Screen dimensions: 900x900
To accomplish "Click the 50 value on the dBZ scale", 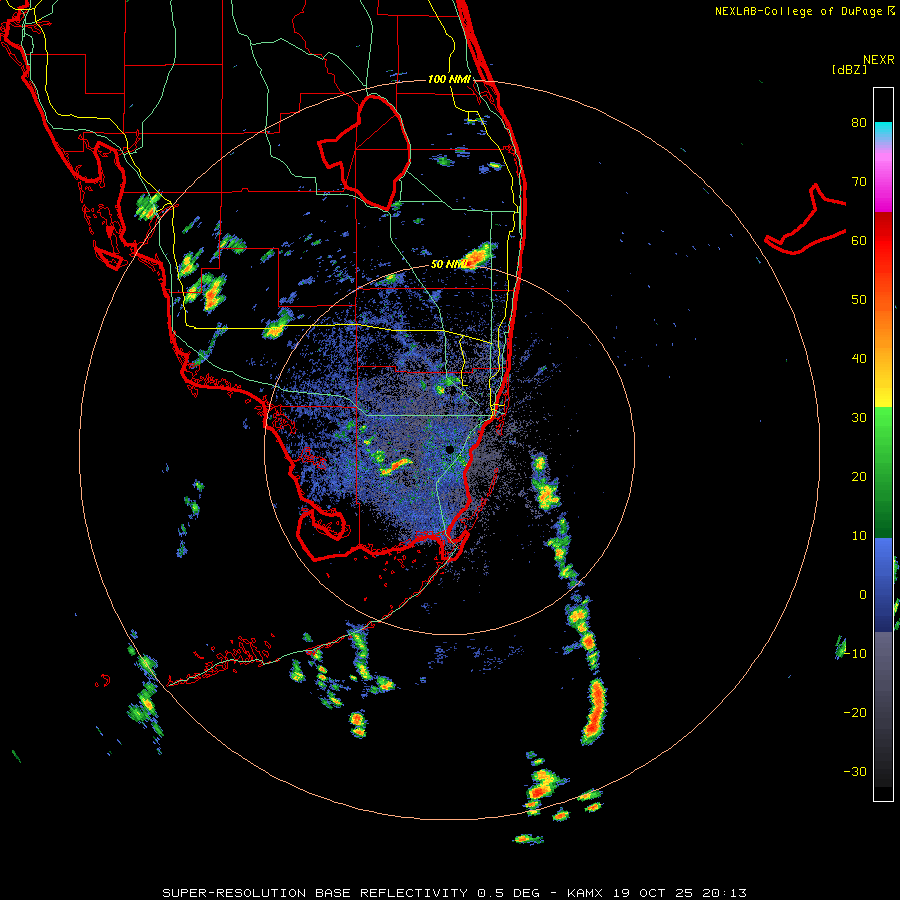I will click(859, 300).
